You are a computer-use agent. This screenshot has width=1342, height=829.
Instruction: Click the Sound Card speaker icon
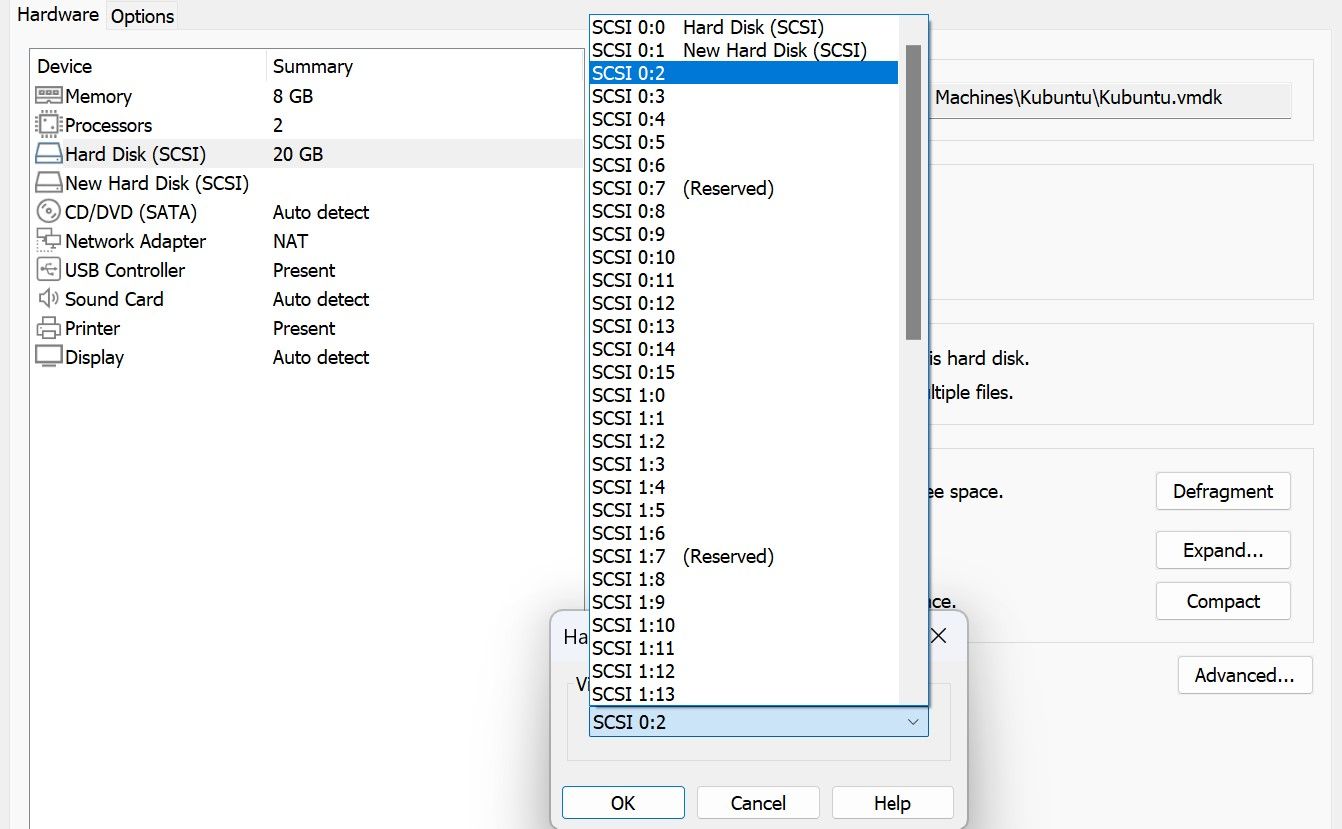pyautogui.click(x=48, y=299)
